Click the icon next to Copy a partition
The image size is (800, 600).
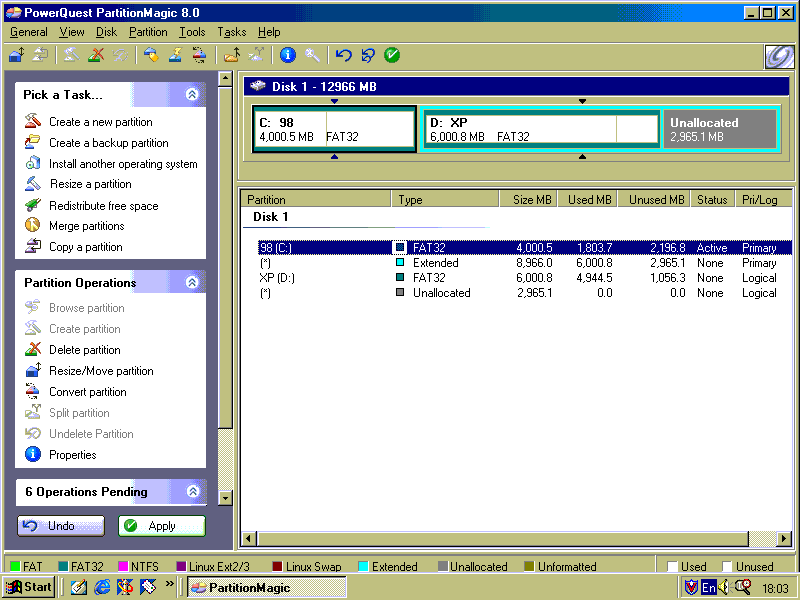[32, 247]
